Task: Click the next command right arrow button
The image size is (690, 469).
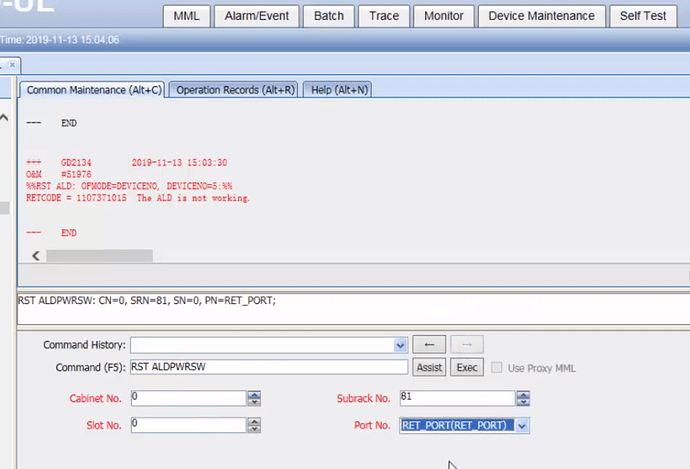Action: point(467,344)
